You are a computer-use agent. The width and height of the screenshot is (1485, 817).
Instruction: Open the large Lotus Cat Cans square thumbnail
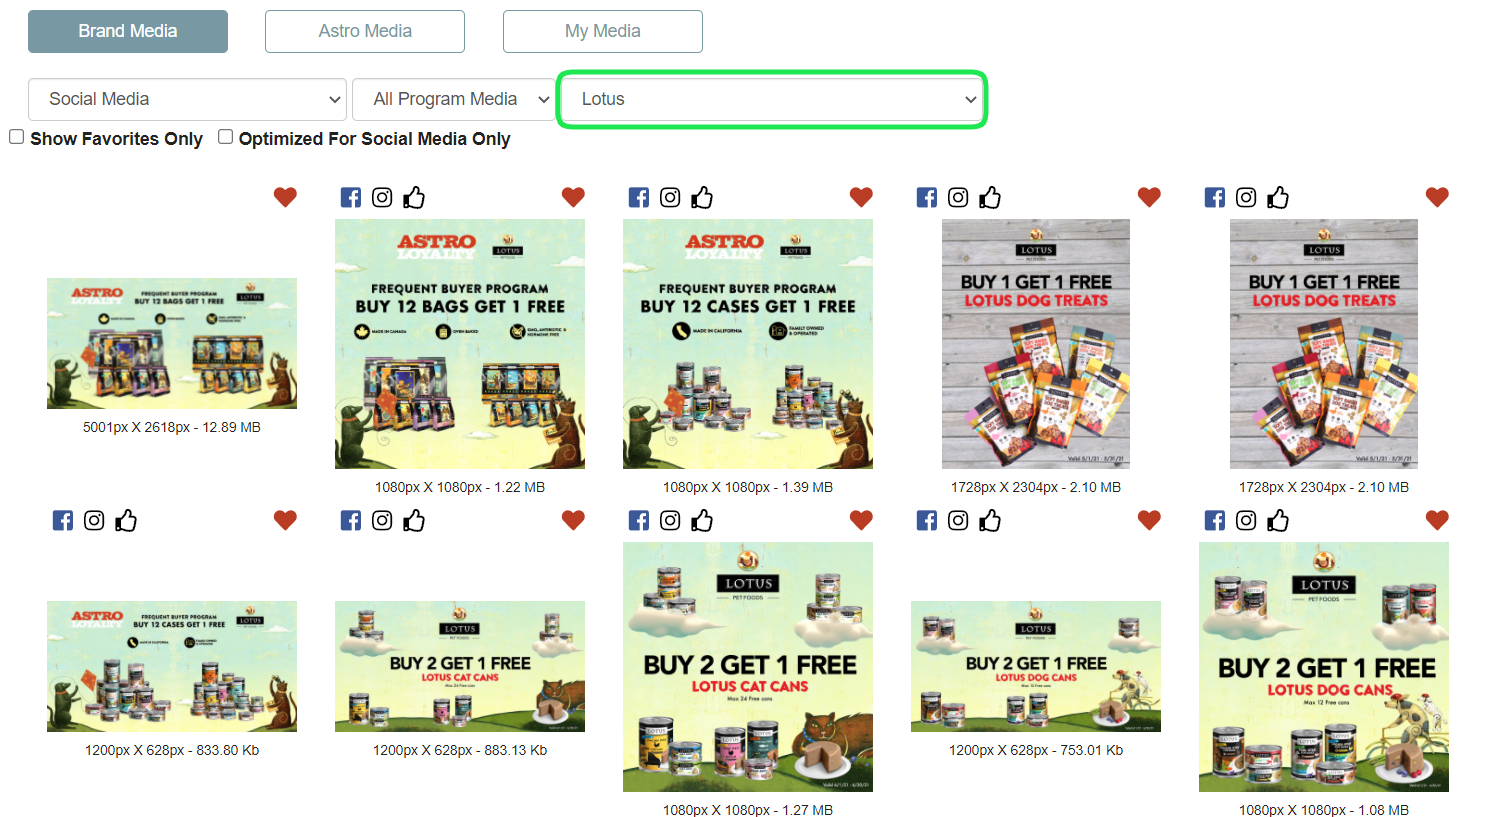coord(748,667)
